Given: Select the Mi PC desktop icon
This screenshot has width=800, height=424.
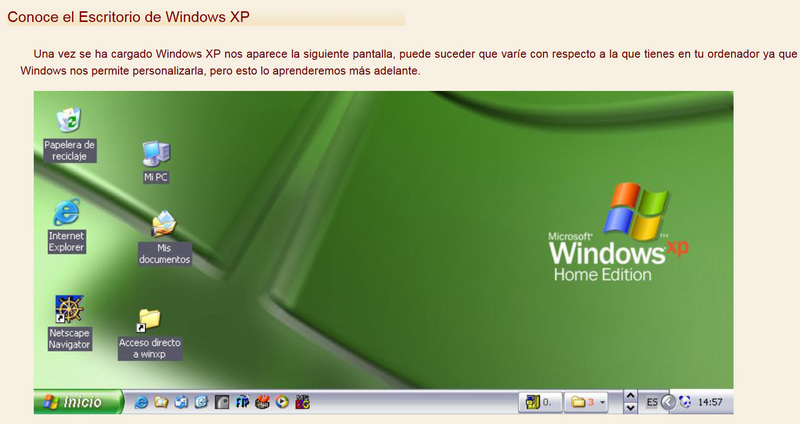Looking at the screenshot, I should click(156, 161).
